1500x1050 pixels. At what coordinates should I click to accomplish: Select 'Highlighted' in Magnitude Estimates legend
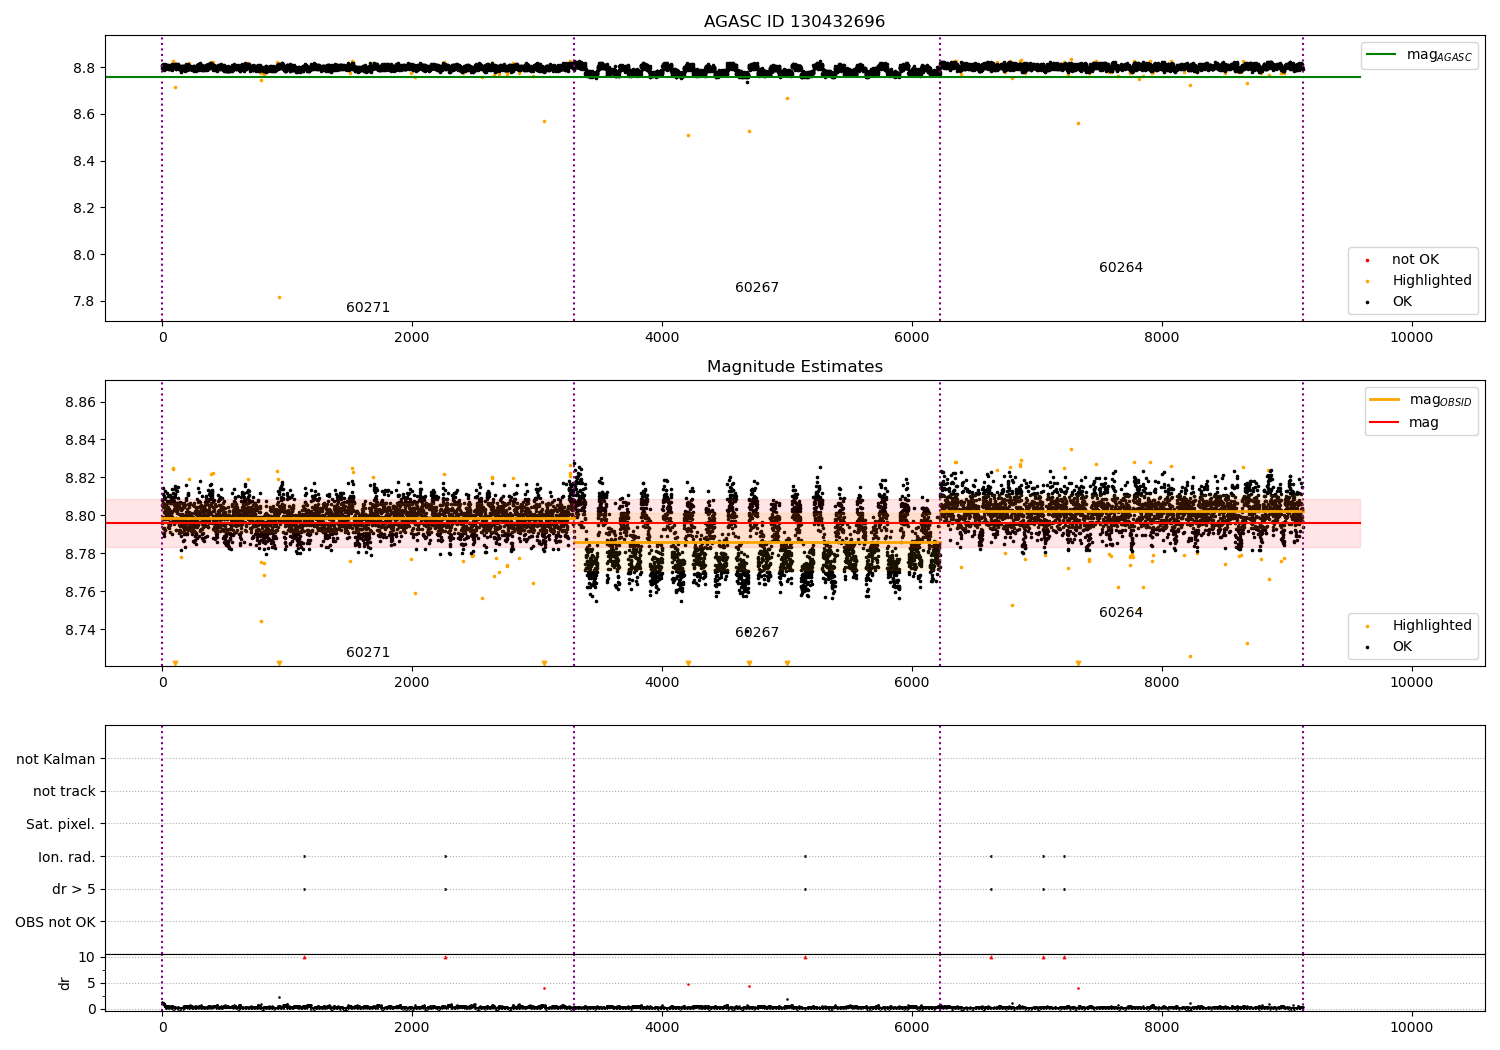(1432, 626)
